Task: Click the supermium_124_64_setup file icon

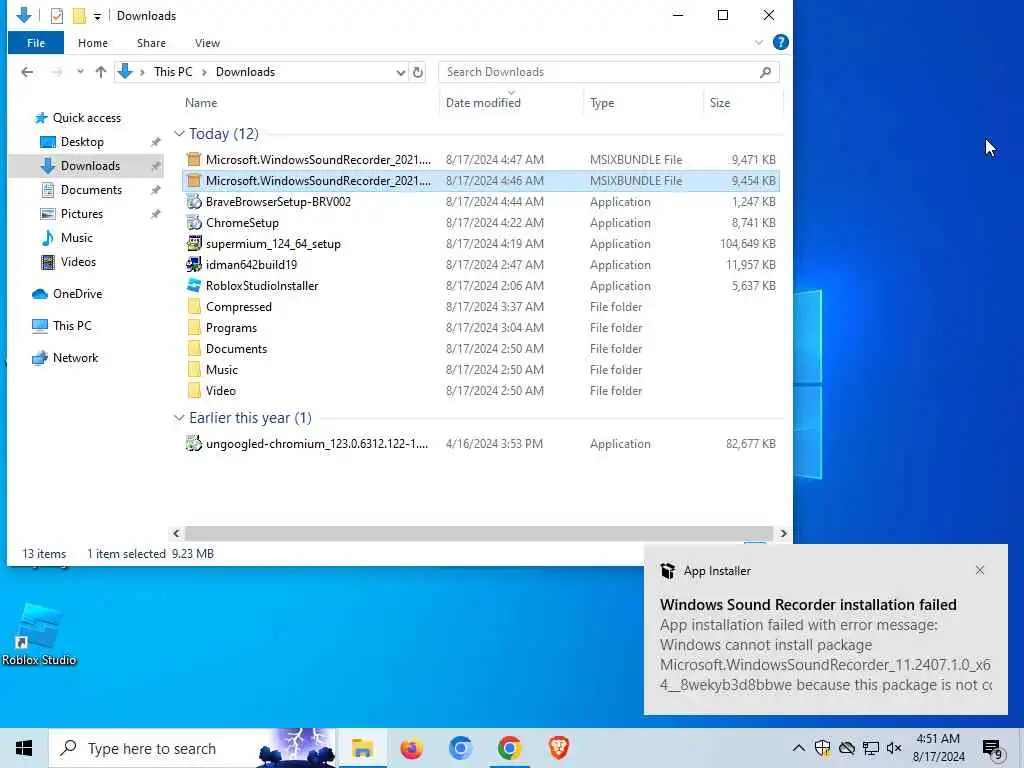Action: (193, 244)
